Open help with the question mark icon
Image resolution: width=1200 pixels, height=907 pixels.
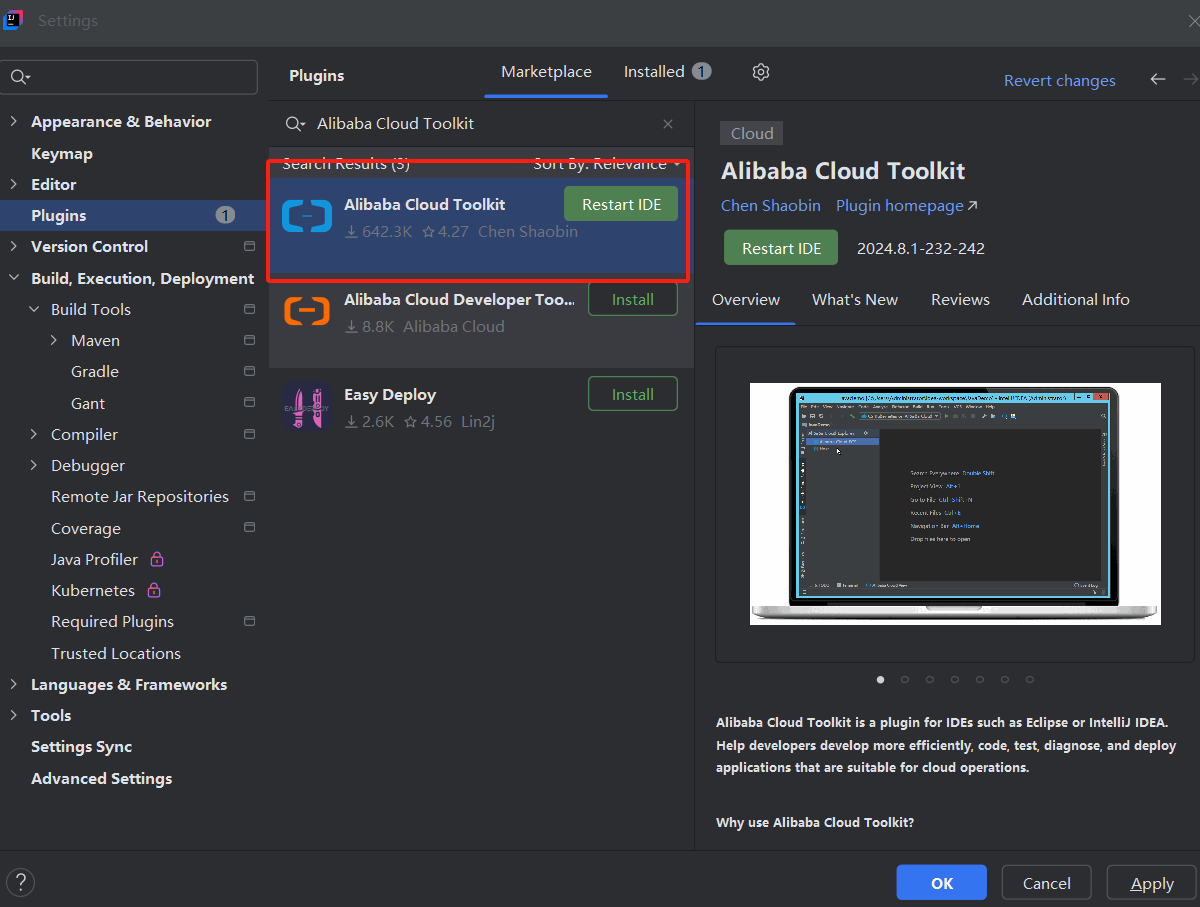(20, 882)
